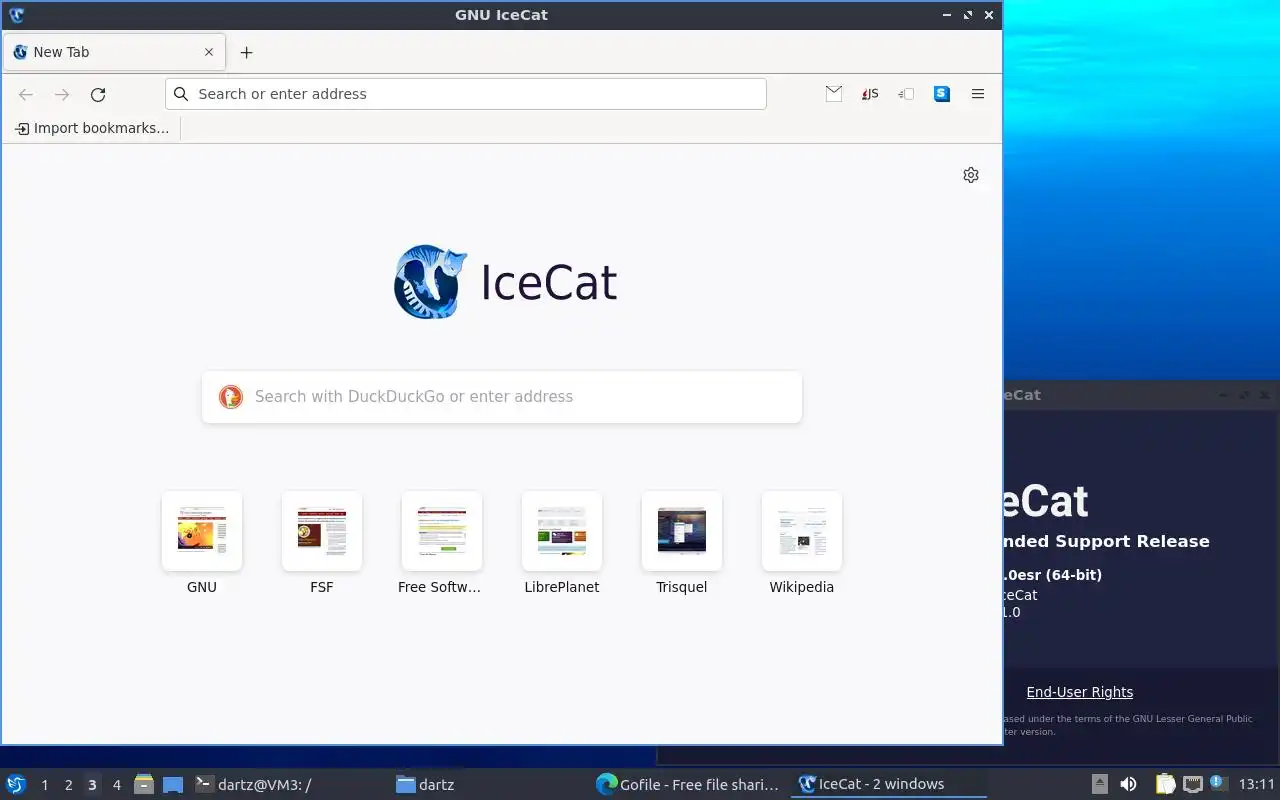Click the show desktop taskbar icon

click(x=173, y=785)
